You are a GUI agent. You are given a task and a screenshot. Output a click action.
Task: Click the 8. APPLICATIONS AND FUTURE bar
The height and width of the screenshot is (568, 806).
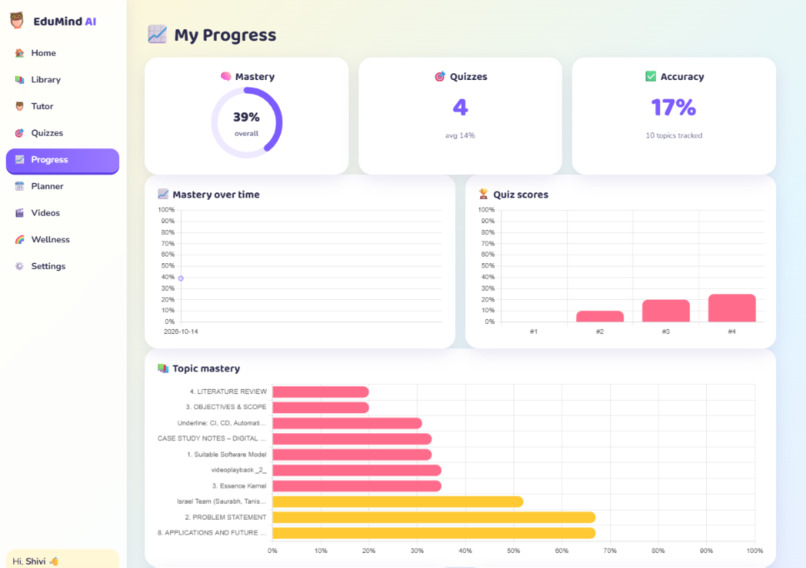434,533
